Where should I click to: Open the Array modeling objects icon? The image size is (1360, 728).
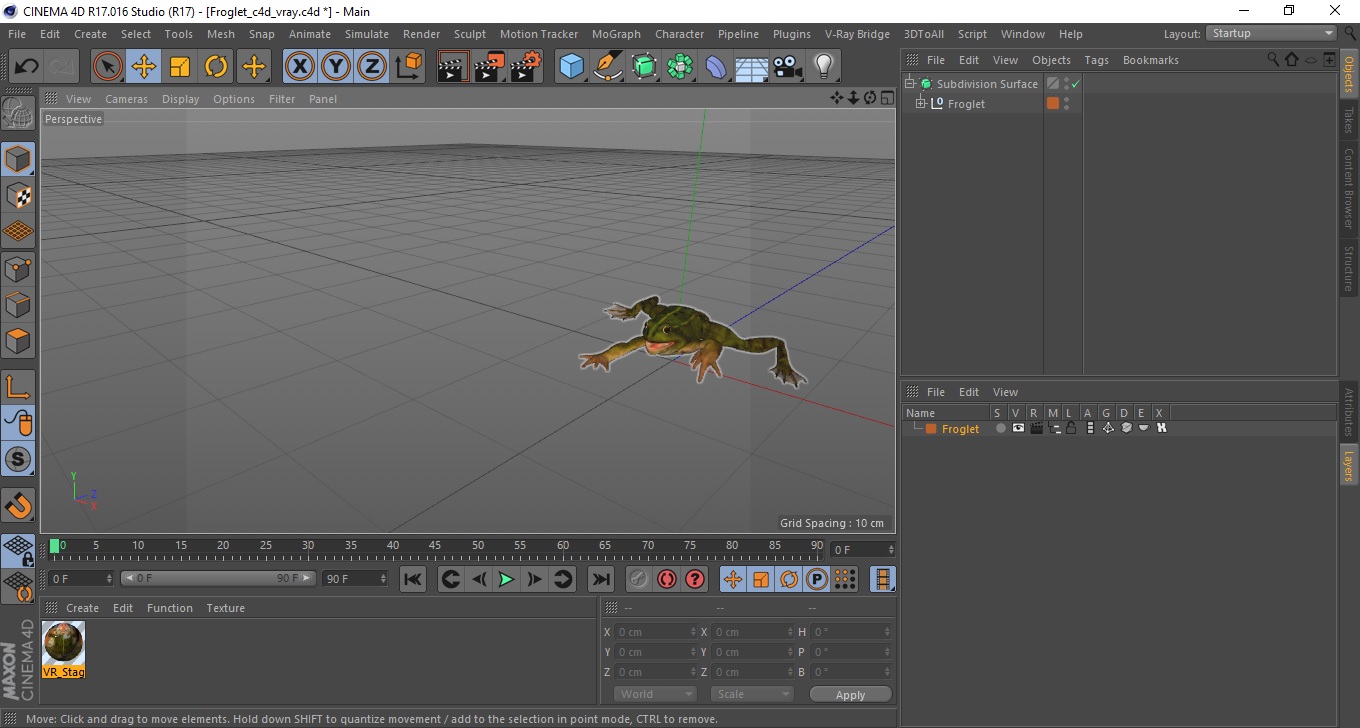tap(680, 67)
